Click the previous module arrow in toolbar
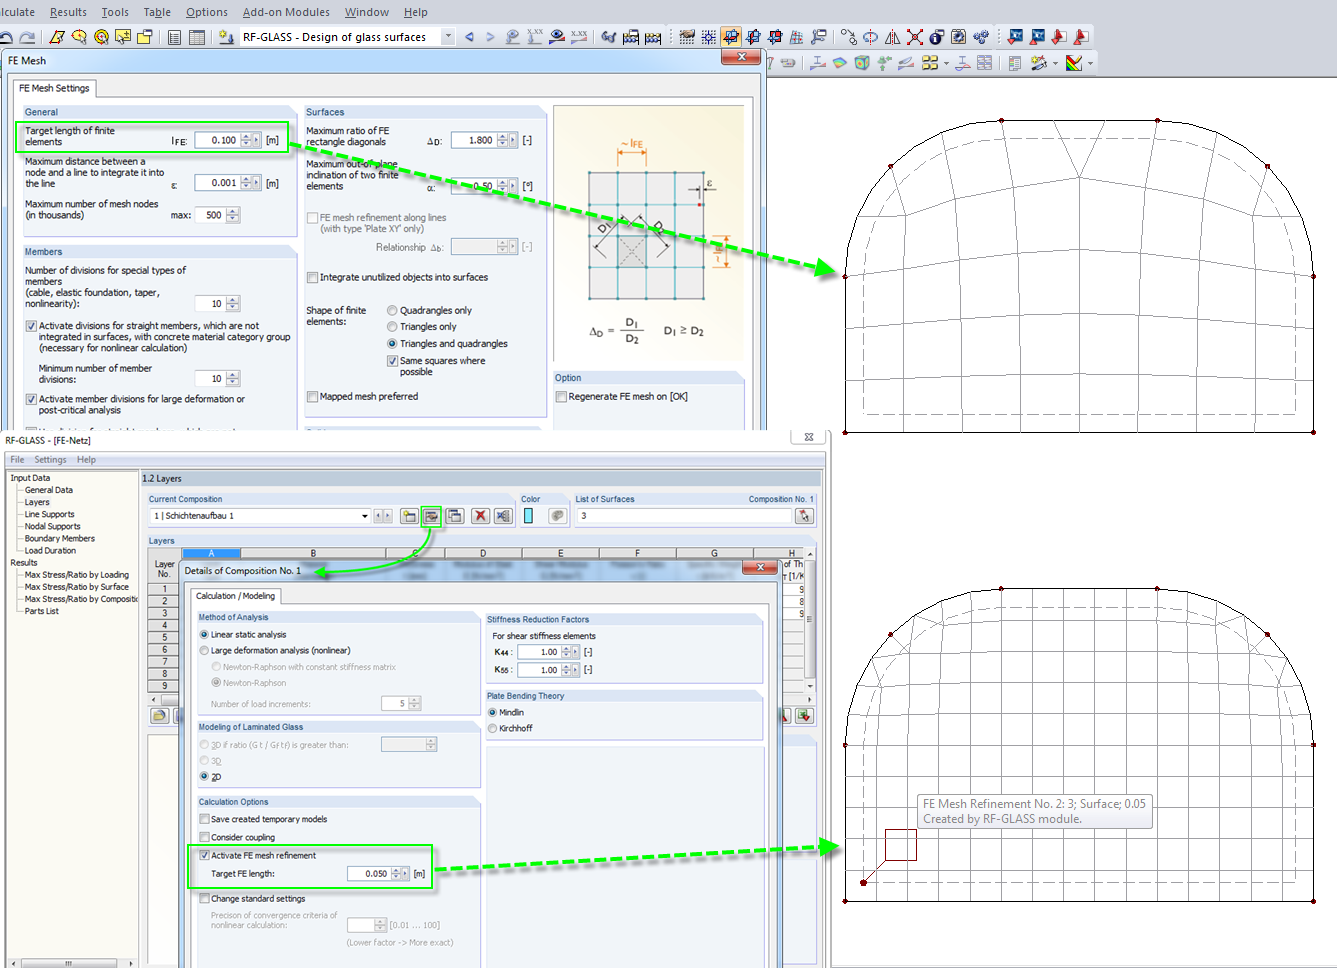 click(x=469, y=37)
